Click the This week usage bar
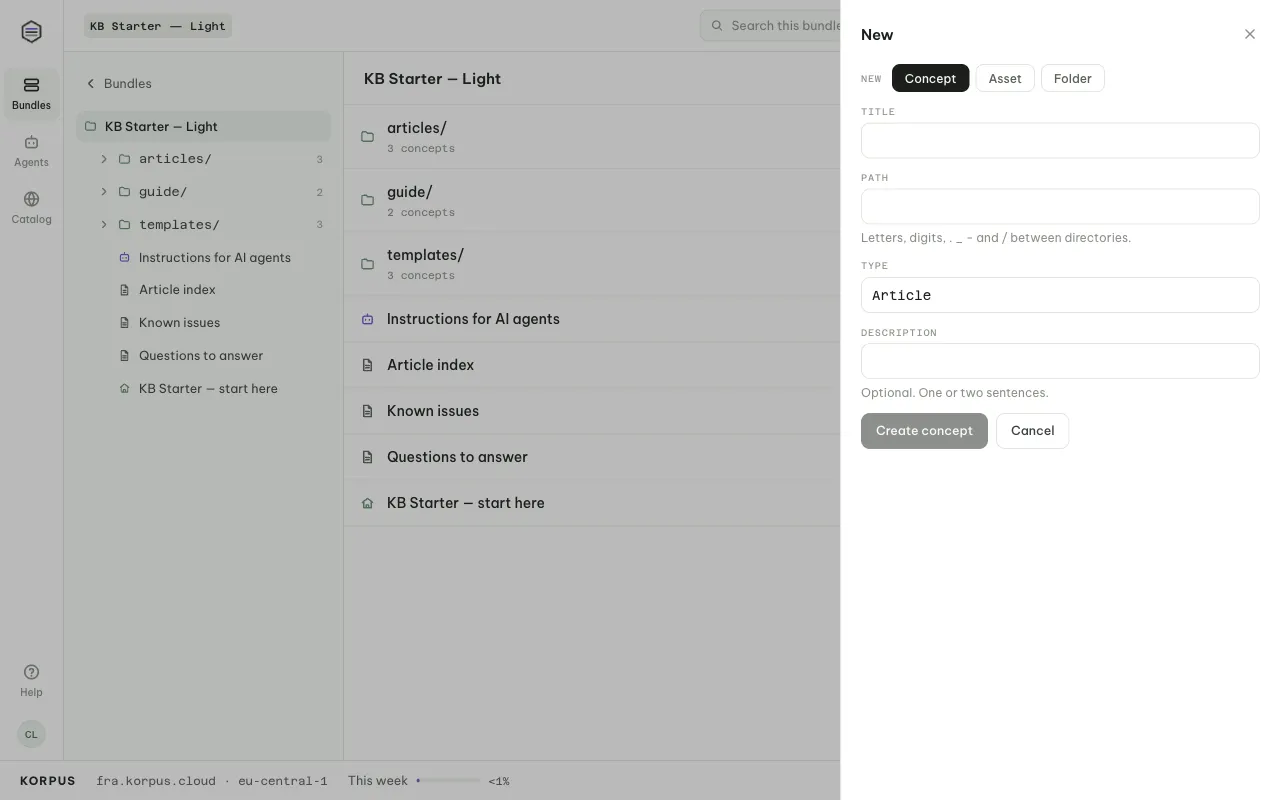The height and width of the screenshot is (800, 1280). pos(448,781)
